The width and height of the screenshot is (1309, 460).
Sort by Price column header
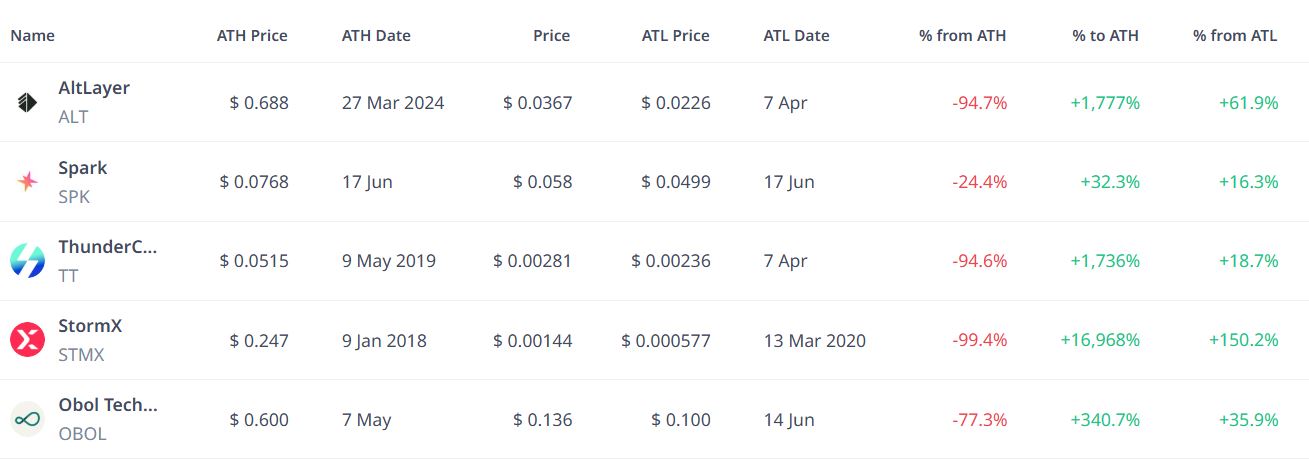click(x=551, y=35)
